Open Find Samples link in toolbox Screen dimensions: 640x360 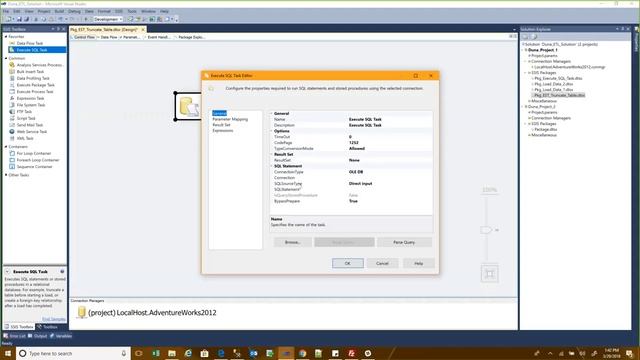pyautogui.click(x=53, y=319)
